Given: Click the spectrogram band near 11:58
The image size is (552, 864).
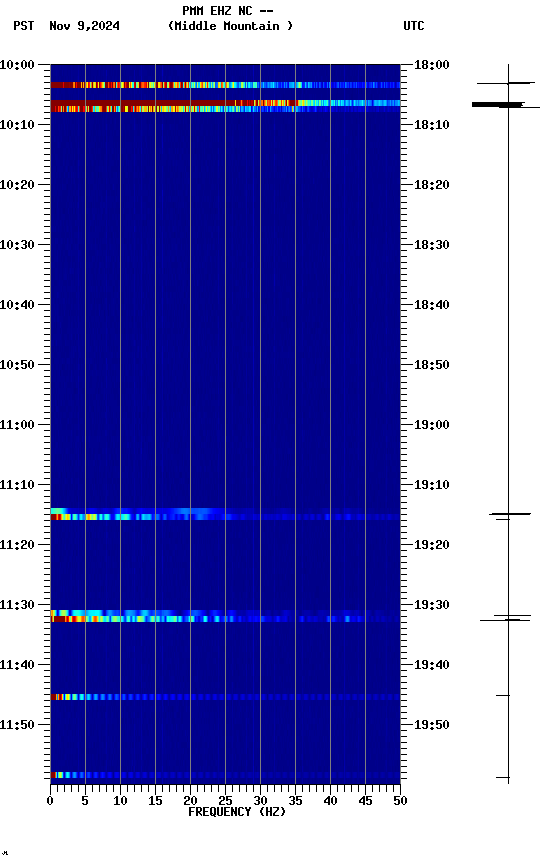Looking at the screenshot, I should [x=225, y=775].
